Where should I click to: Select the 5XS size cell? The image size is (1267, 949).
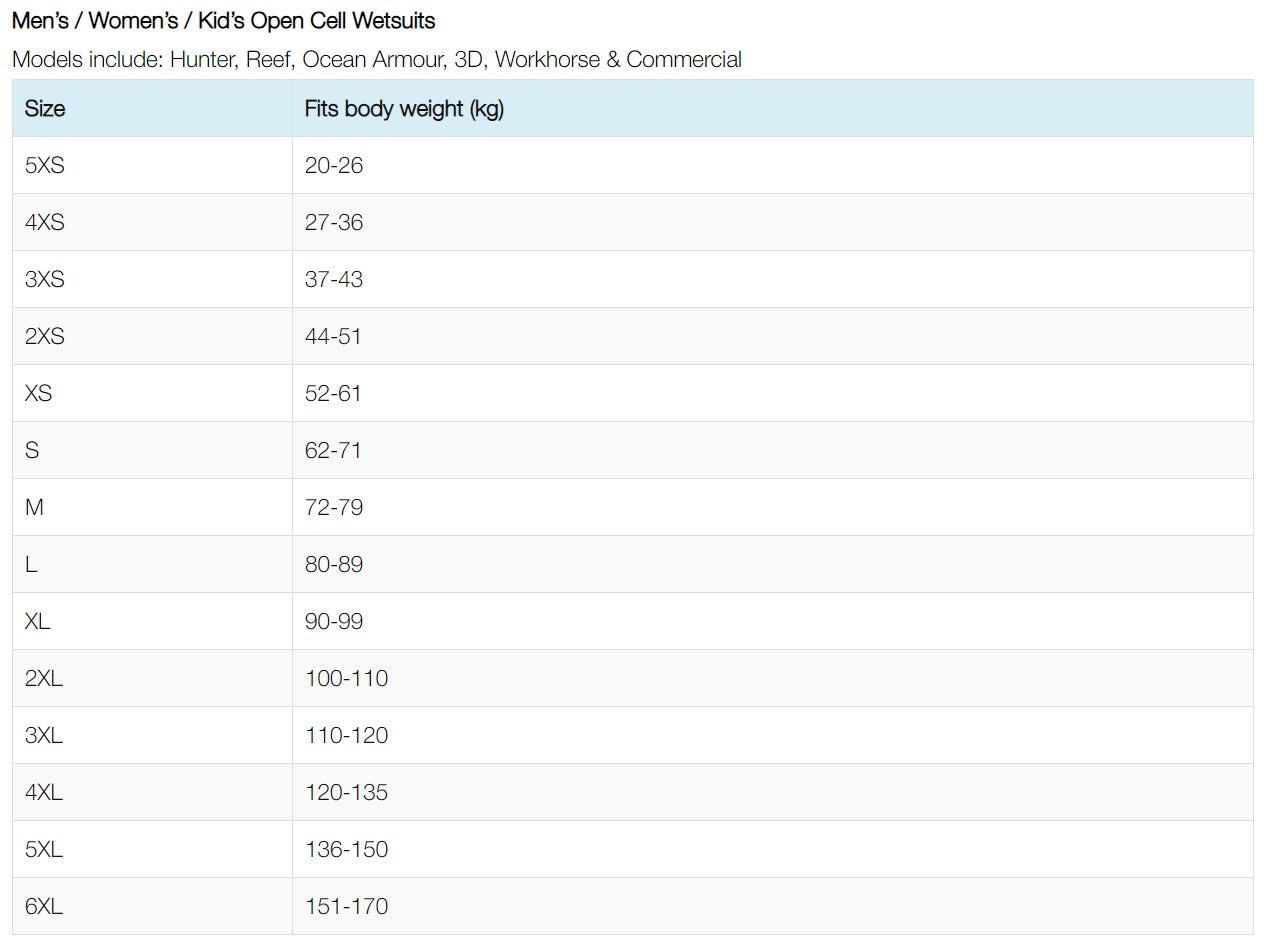click(x=45, y=166)
